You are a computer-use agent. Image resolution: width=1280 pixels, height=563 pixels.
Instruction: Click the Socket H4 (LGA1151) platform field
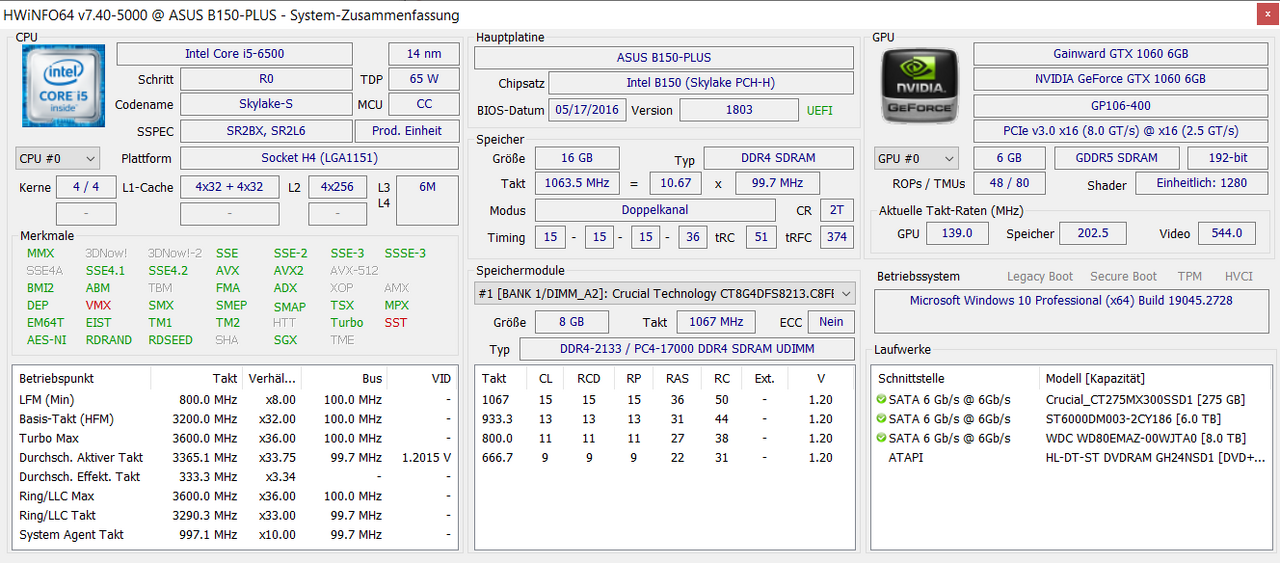click(319, 158)
